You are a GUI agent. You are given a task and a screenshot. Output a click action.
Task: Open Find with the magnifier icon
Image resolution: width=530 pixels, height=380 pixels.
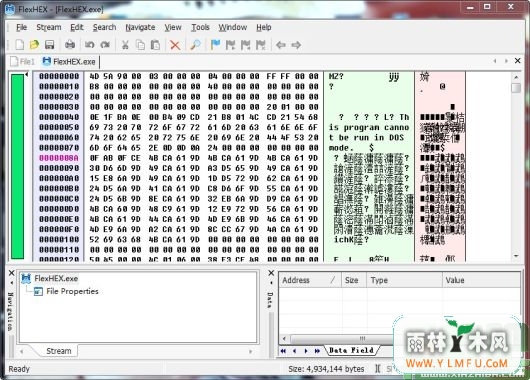tap(195, 45)
